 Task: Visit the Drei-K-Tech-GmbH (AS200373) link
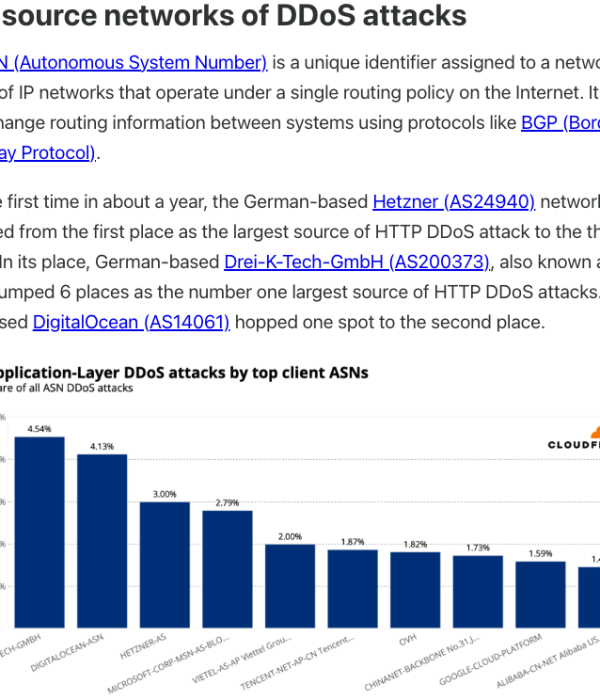[356, 262]
